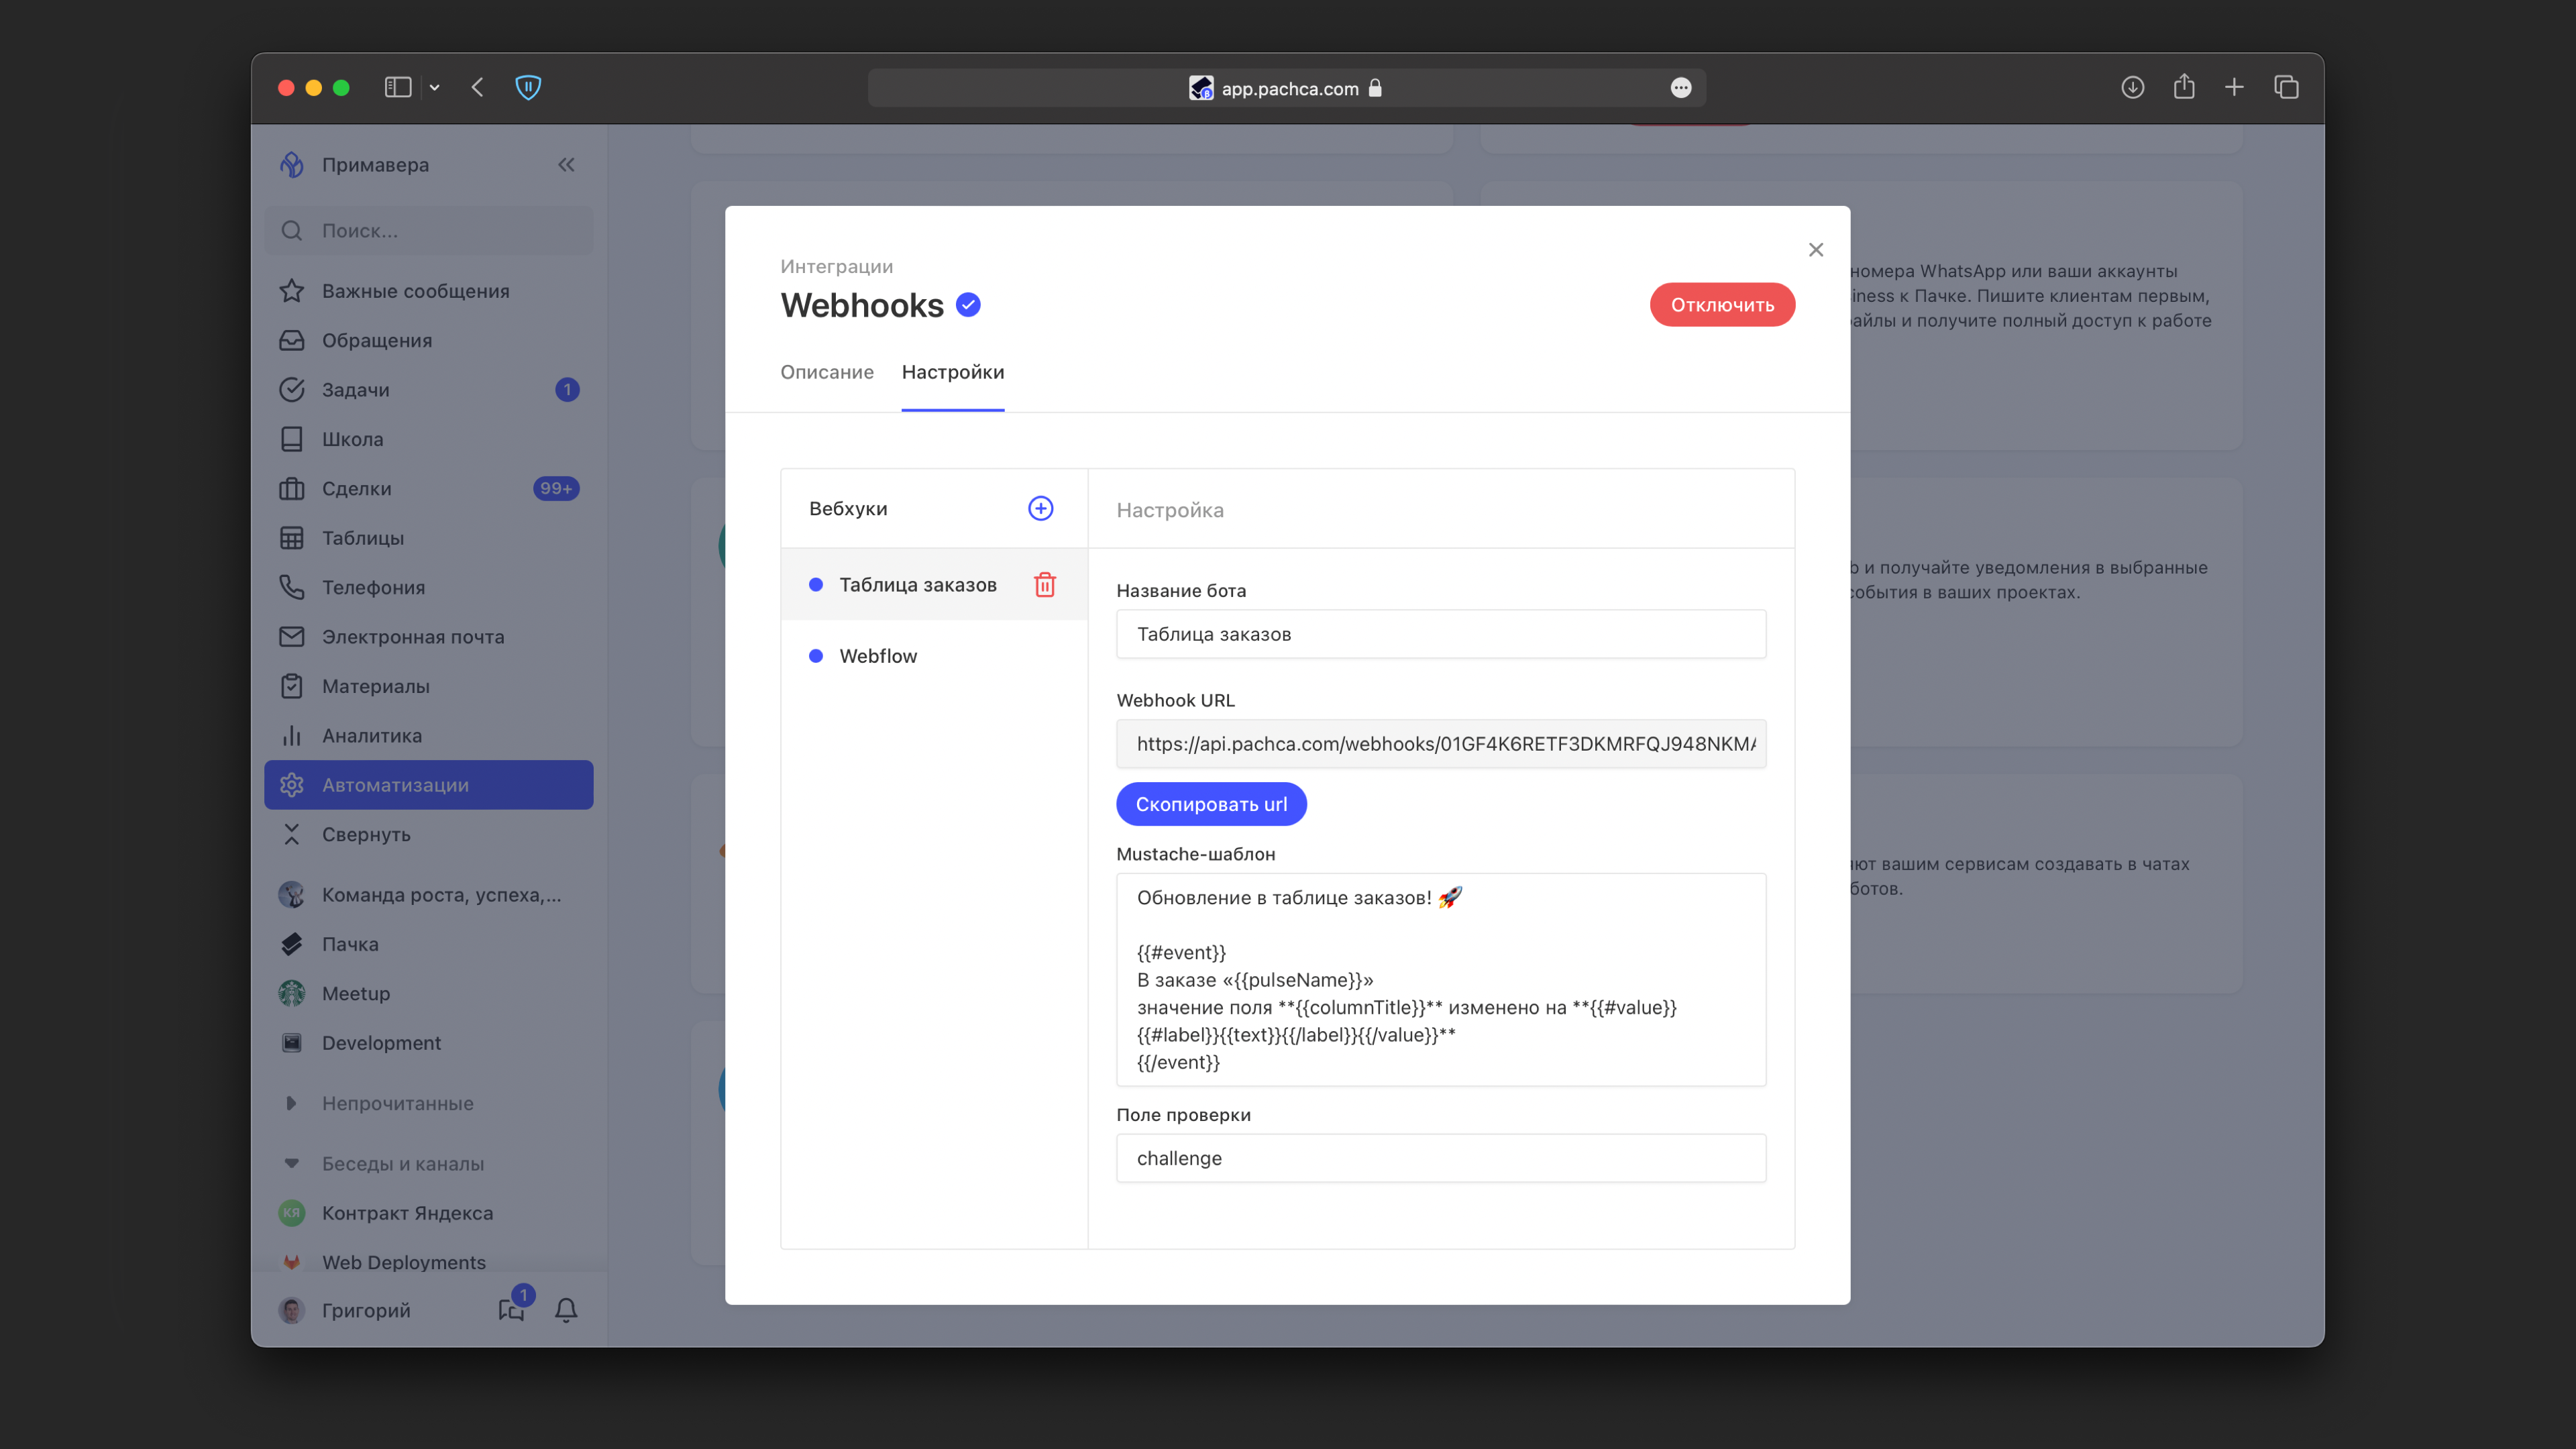Viewport: 2576px width, 1449px height.
Task: Open Аналитика section
Action: pyautogui.click(x=428, y=735)
